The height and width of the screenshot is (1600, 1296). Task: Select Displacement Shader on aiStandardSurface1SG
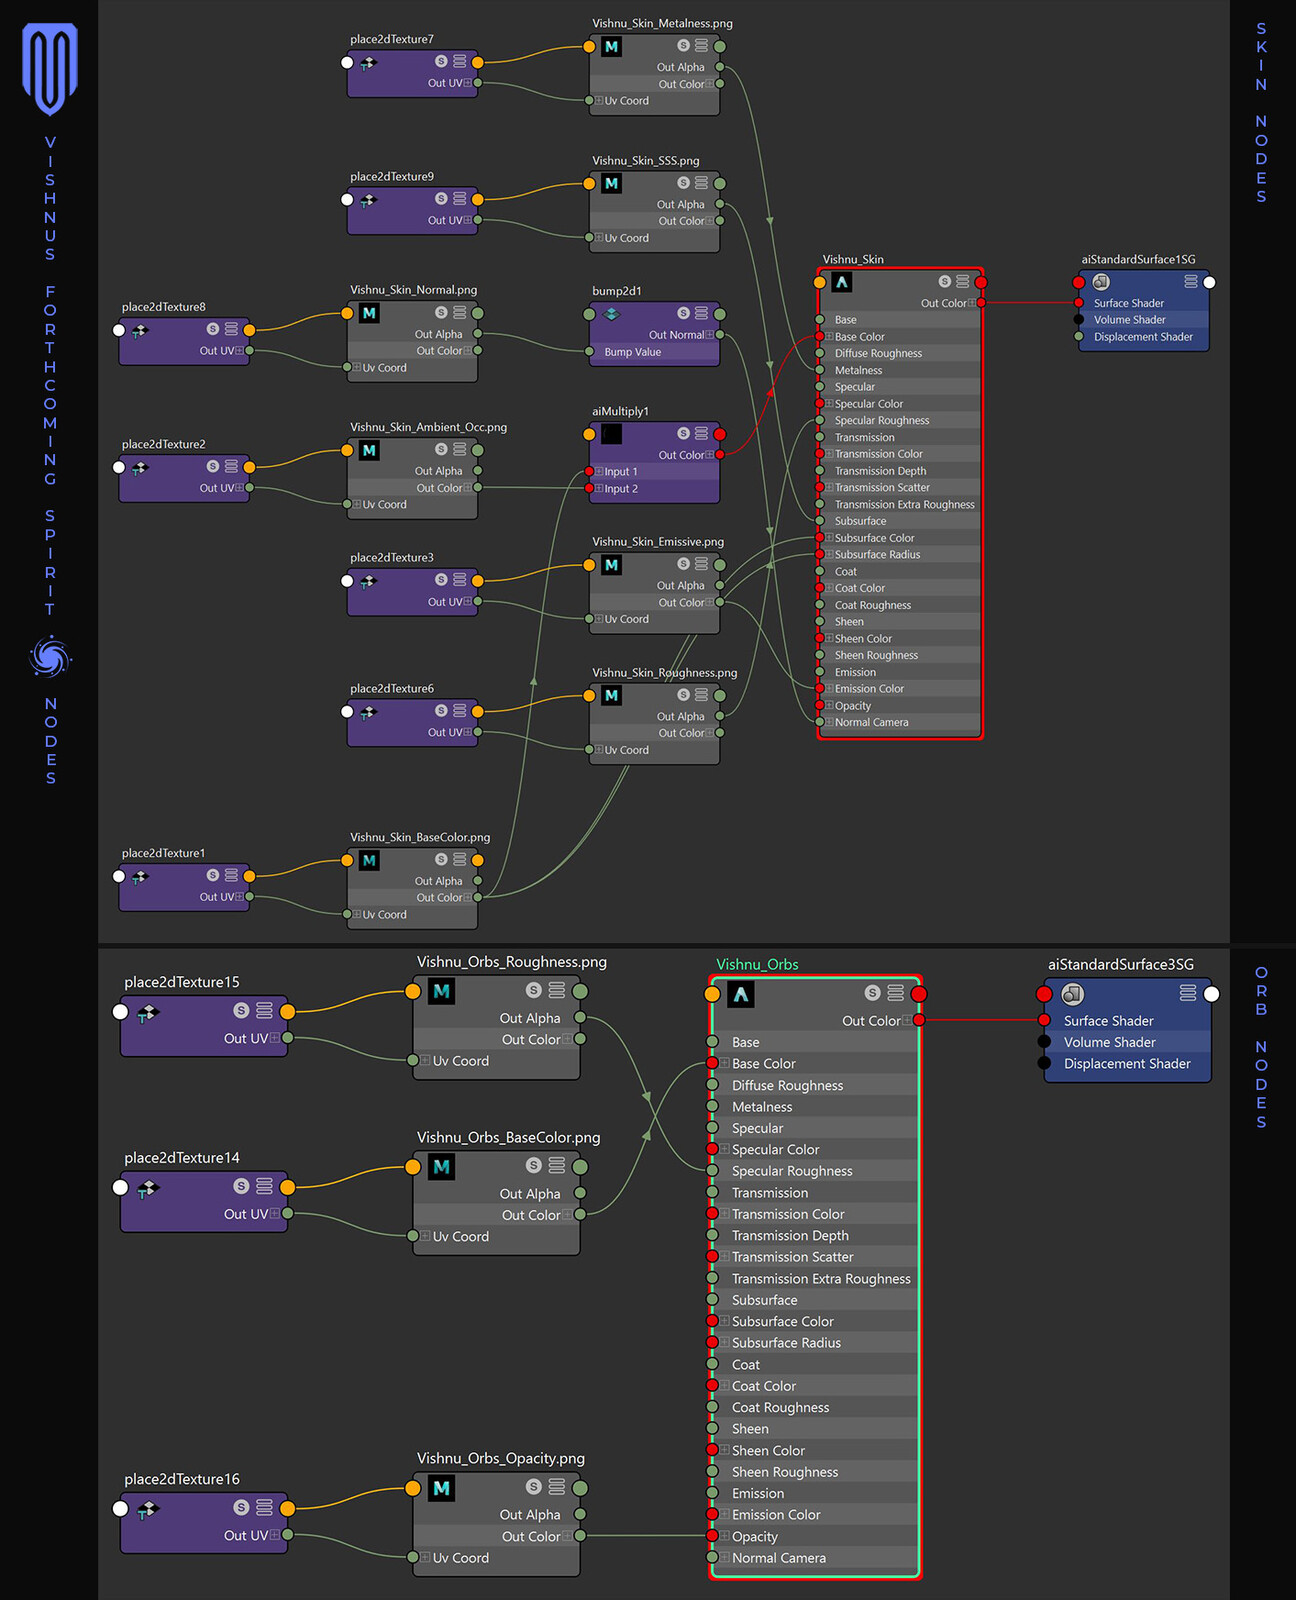click(x=1143, y=337)
